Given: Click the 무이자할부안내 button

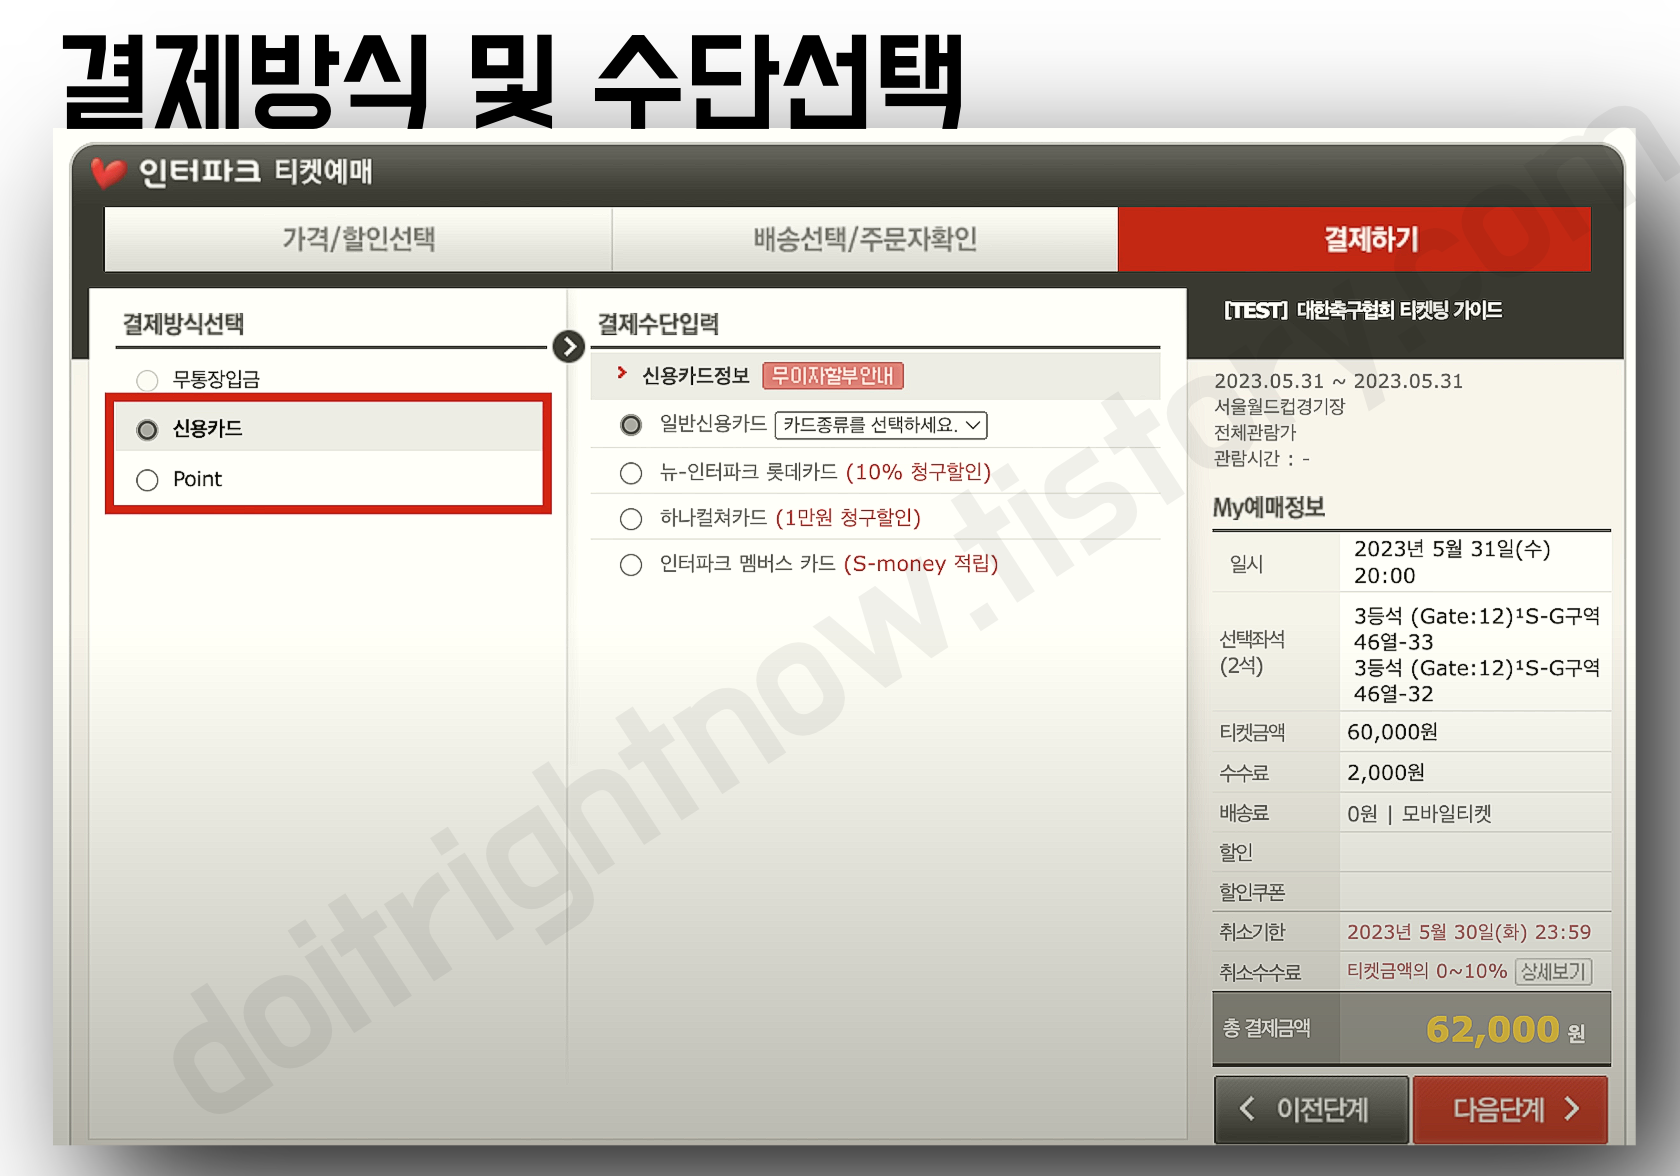Looking at the screenshot, I should pyautogui.click(x=833, y=376).
